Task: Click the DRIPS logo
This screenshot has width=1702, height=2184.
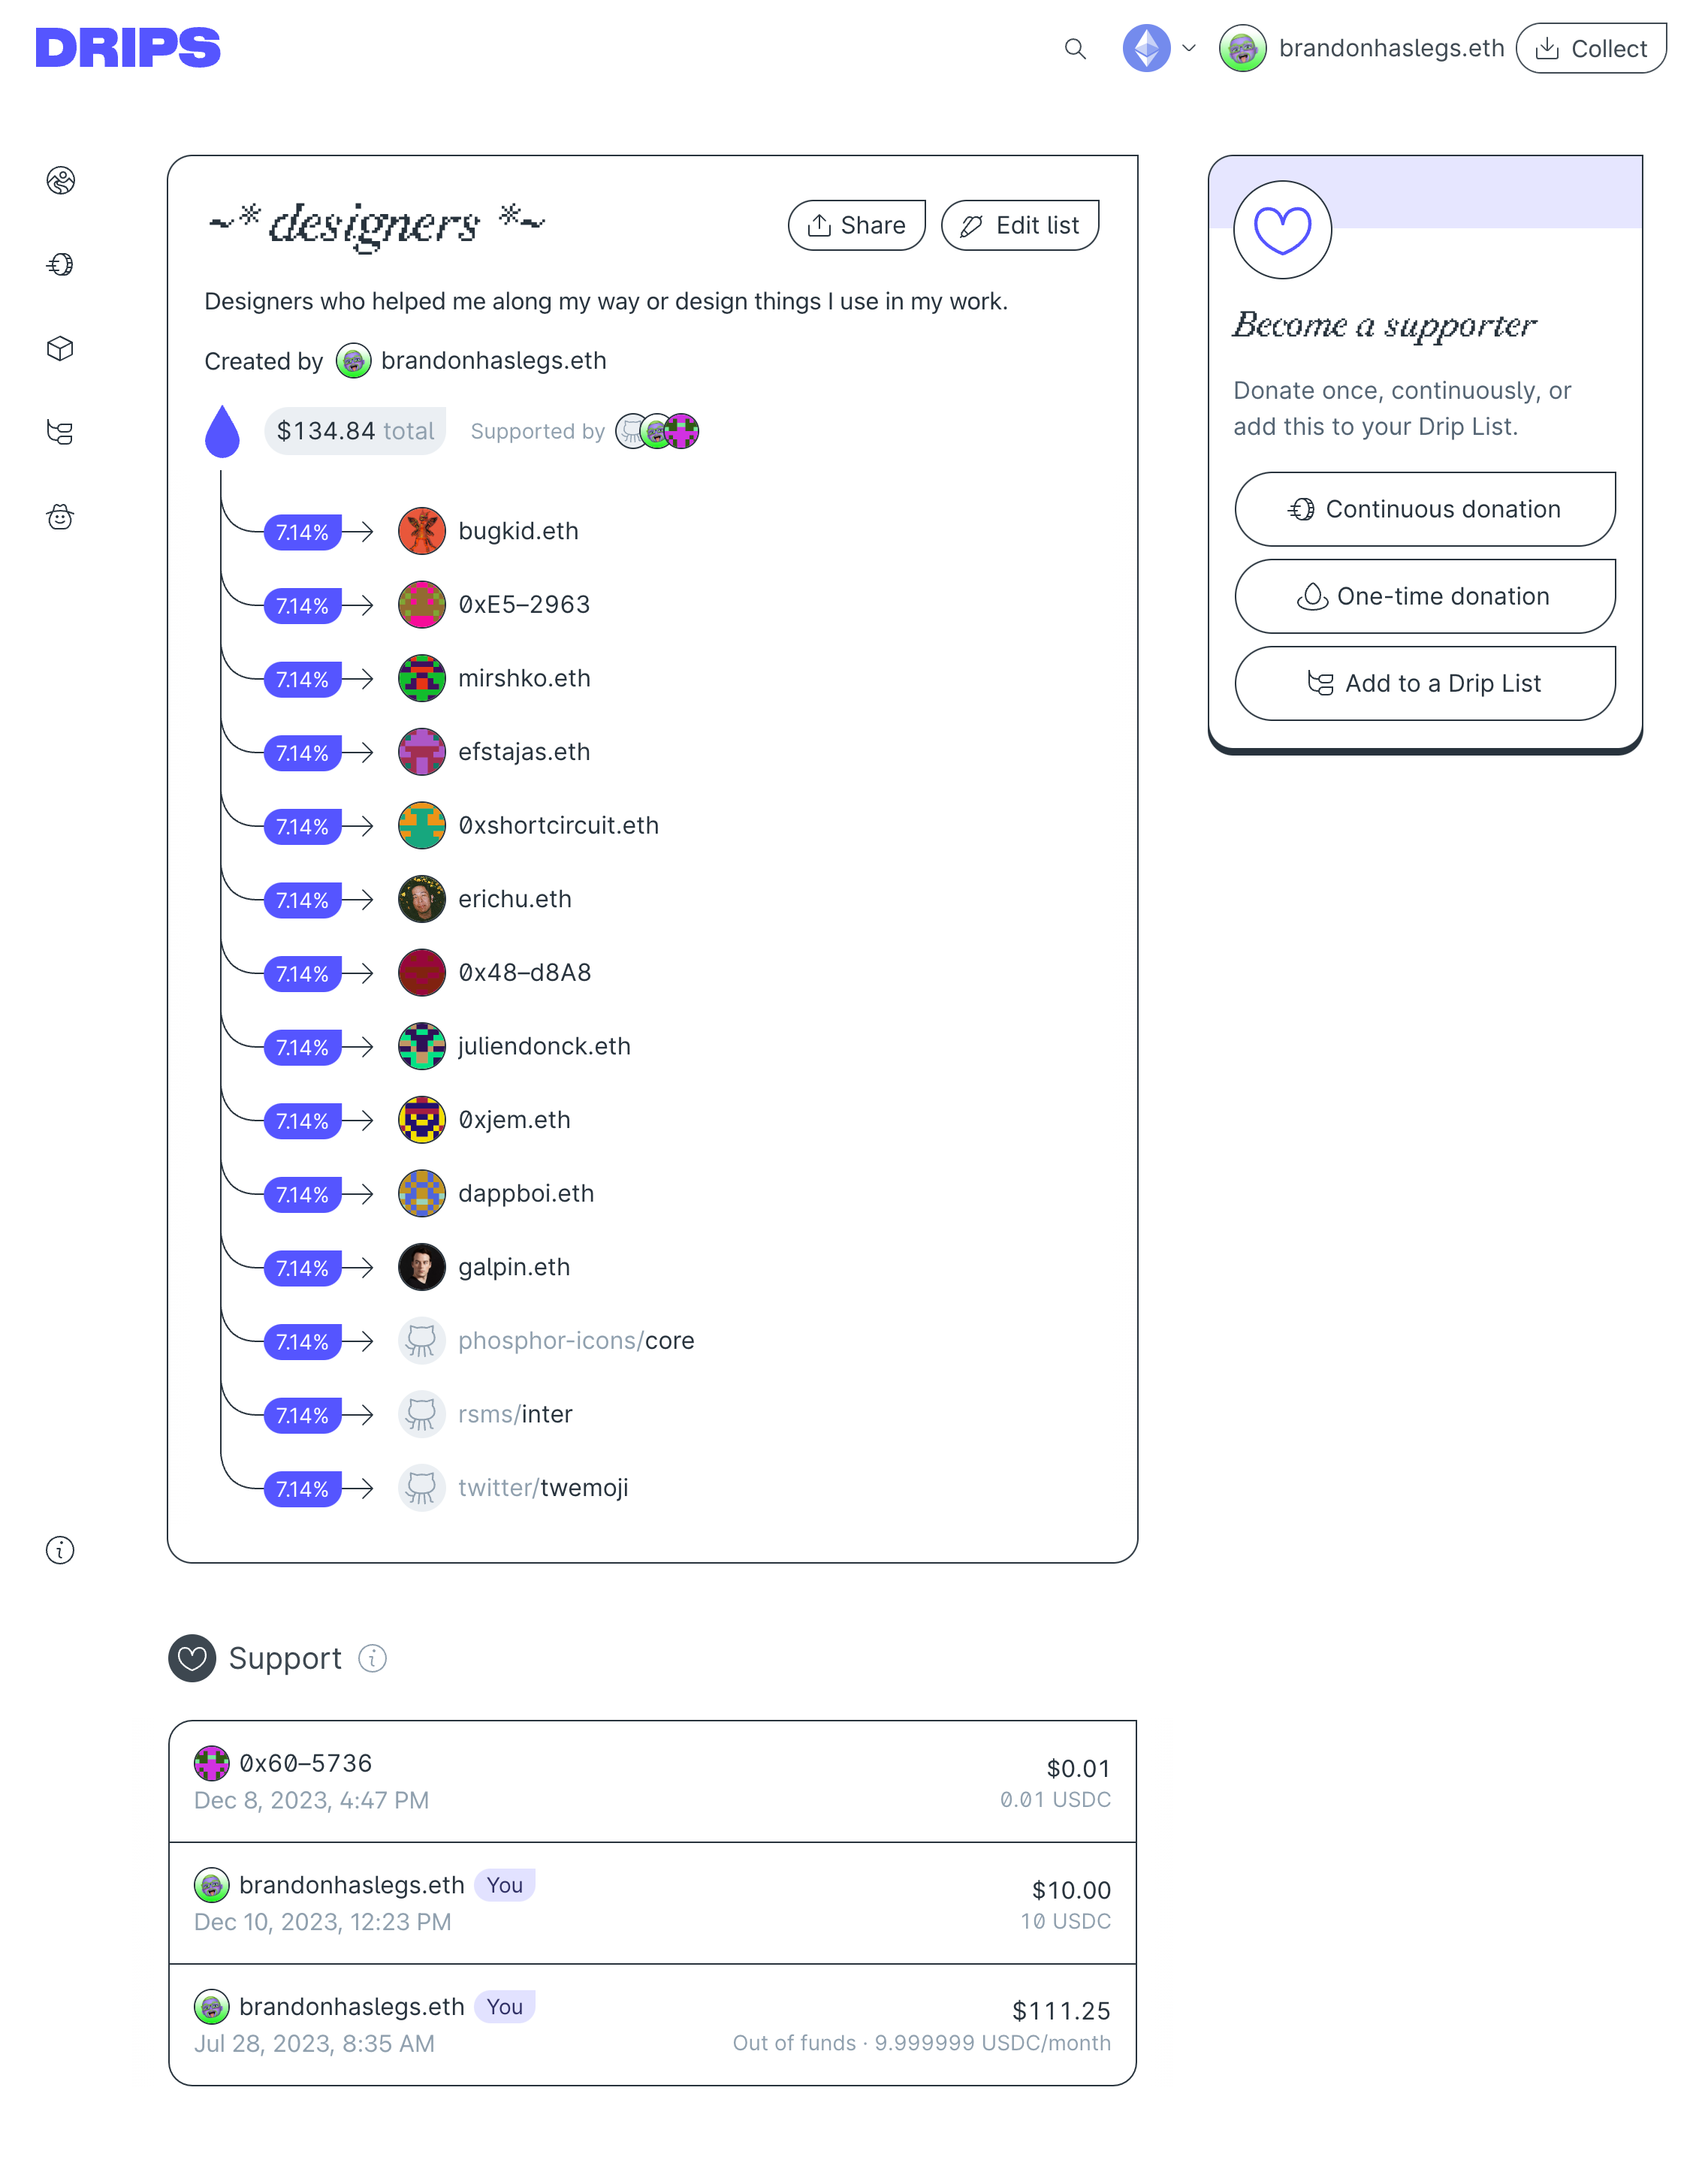Action: [x=128, y=48]
